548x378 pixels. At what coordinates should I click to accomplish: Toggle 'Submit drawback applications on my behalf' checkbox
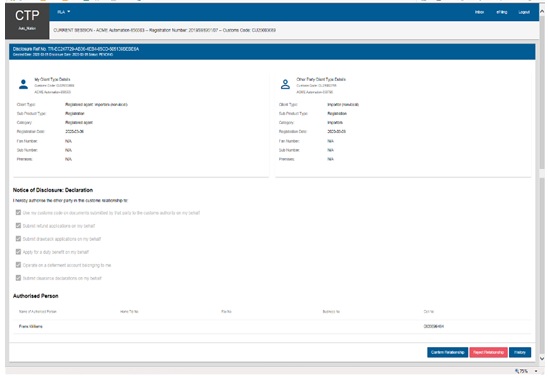19,239
